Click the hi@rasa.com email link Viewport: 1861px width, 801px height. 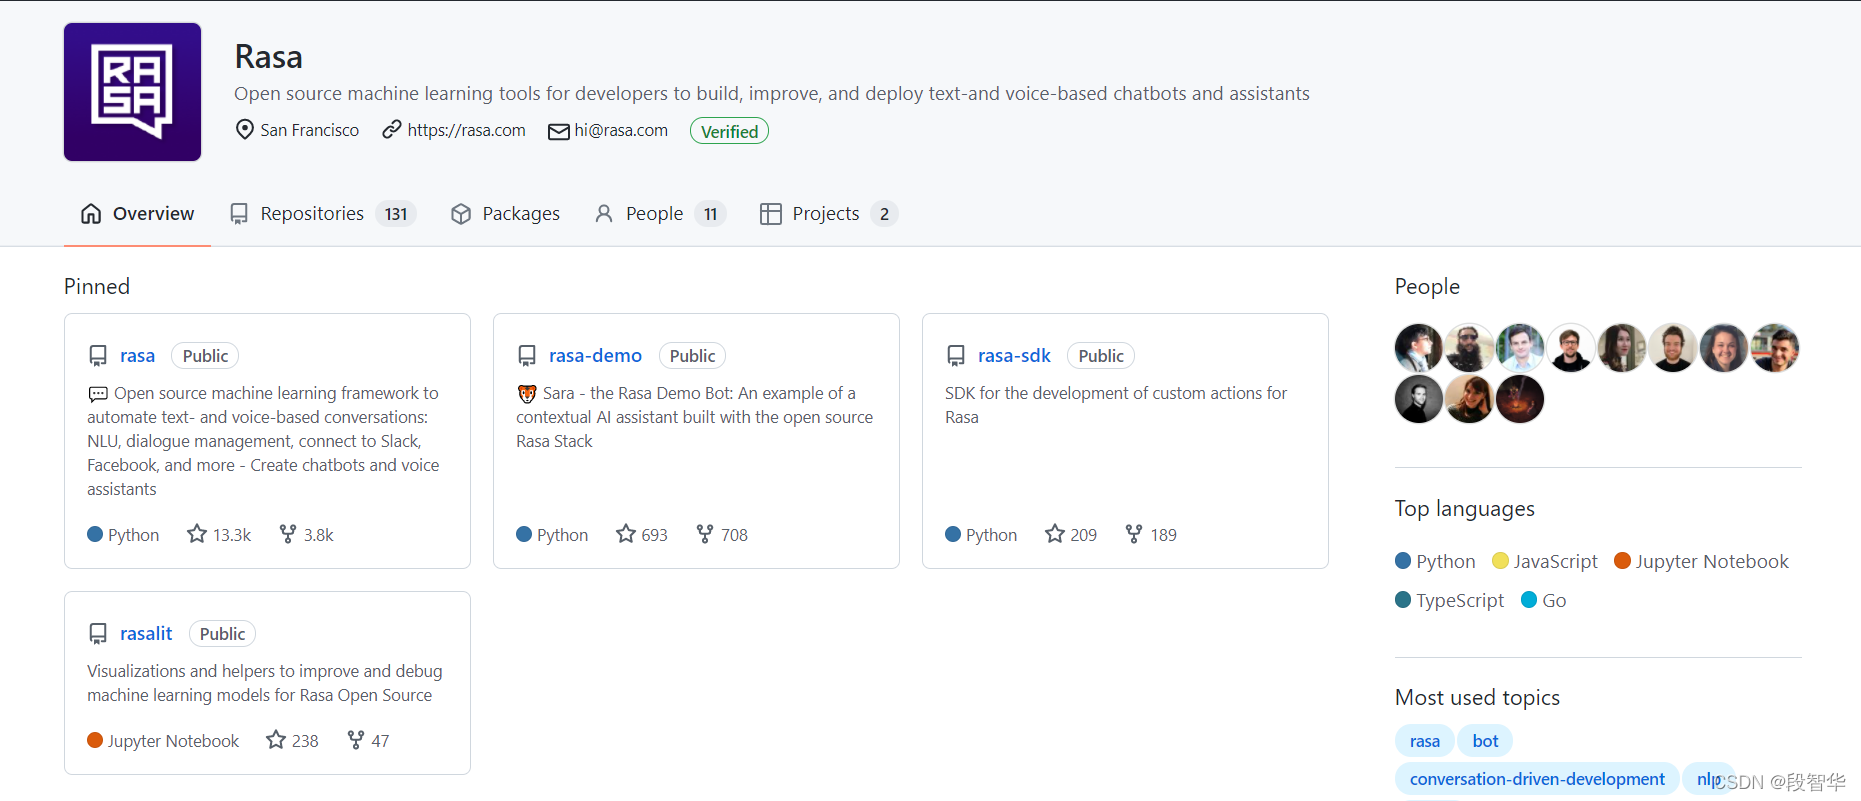(621, 130)
